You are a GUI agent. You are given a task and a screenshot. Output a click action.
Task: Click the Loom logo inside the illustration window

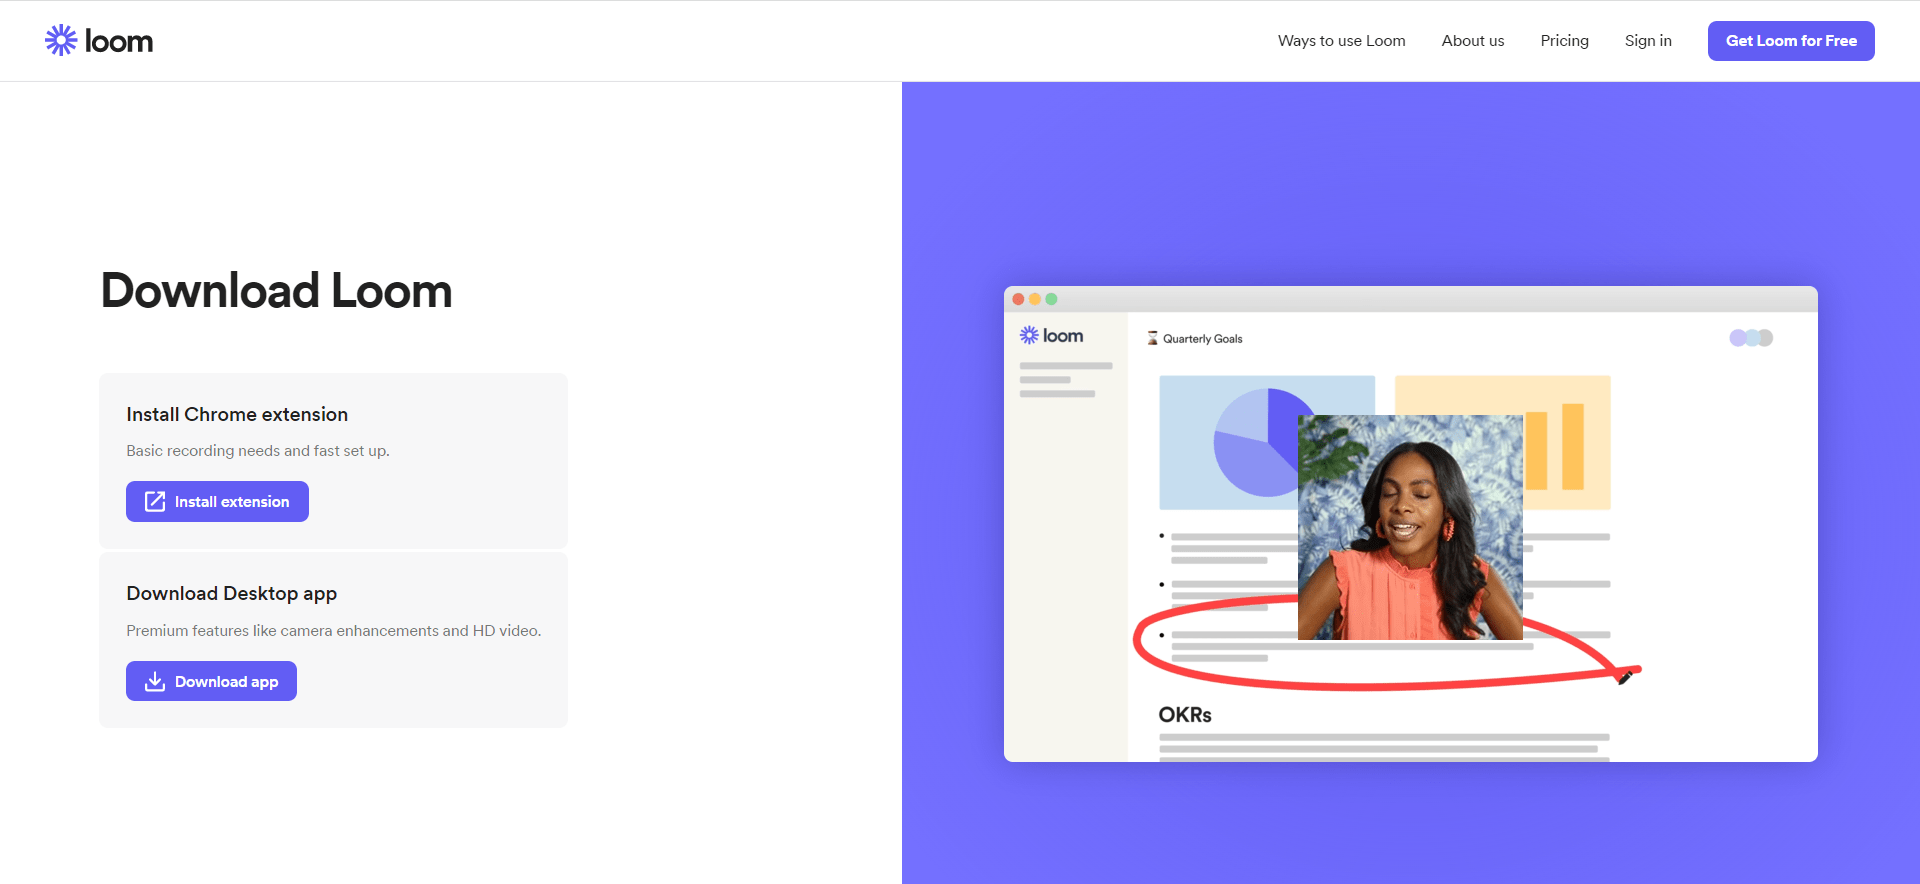1051,336
